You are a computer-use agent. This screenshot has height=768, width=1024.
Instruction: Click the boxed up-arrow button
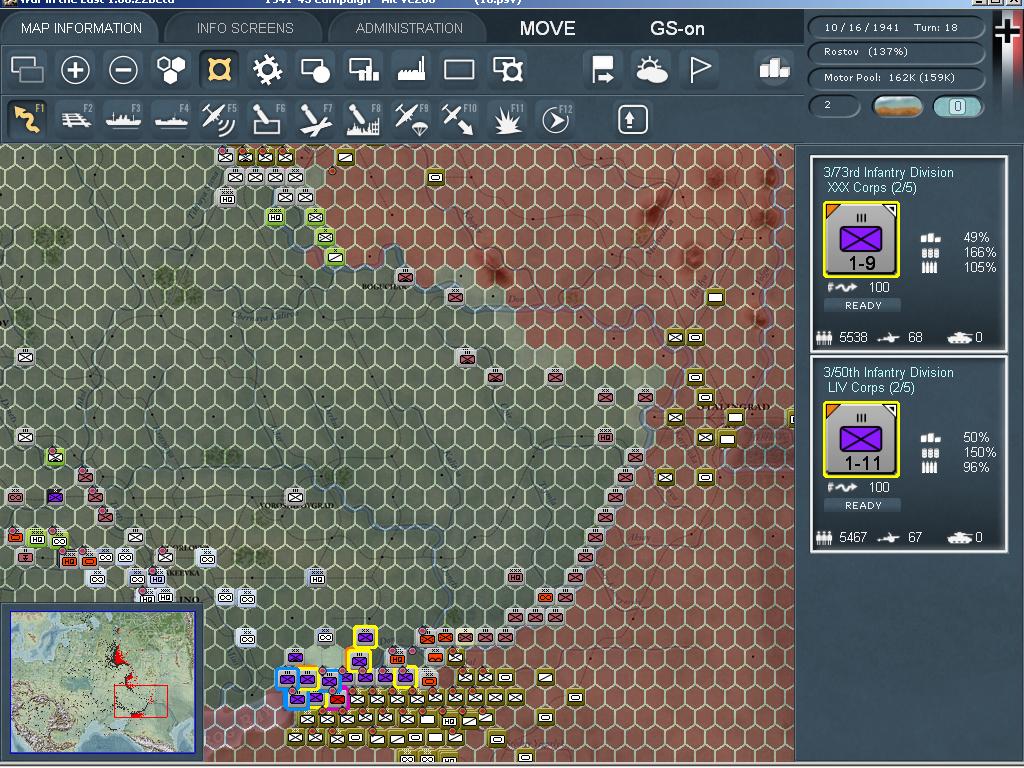click(x=632, y=119)
